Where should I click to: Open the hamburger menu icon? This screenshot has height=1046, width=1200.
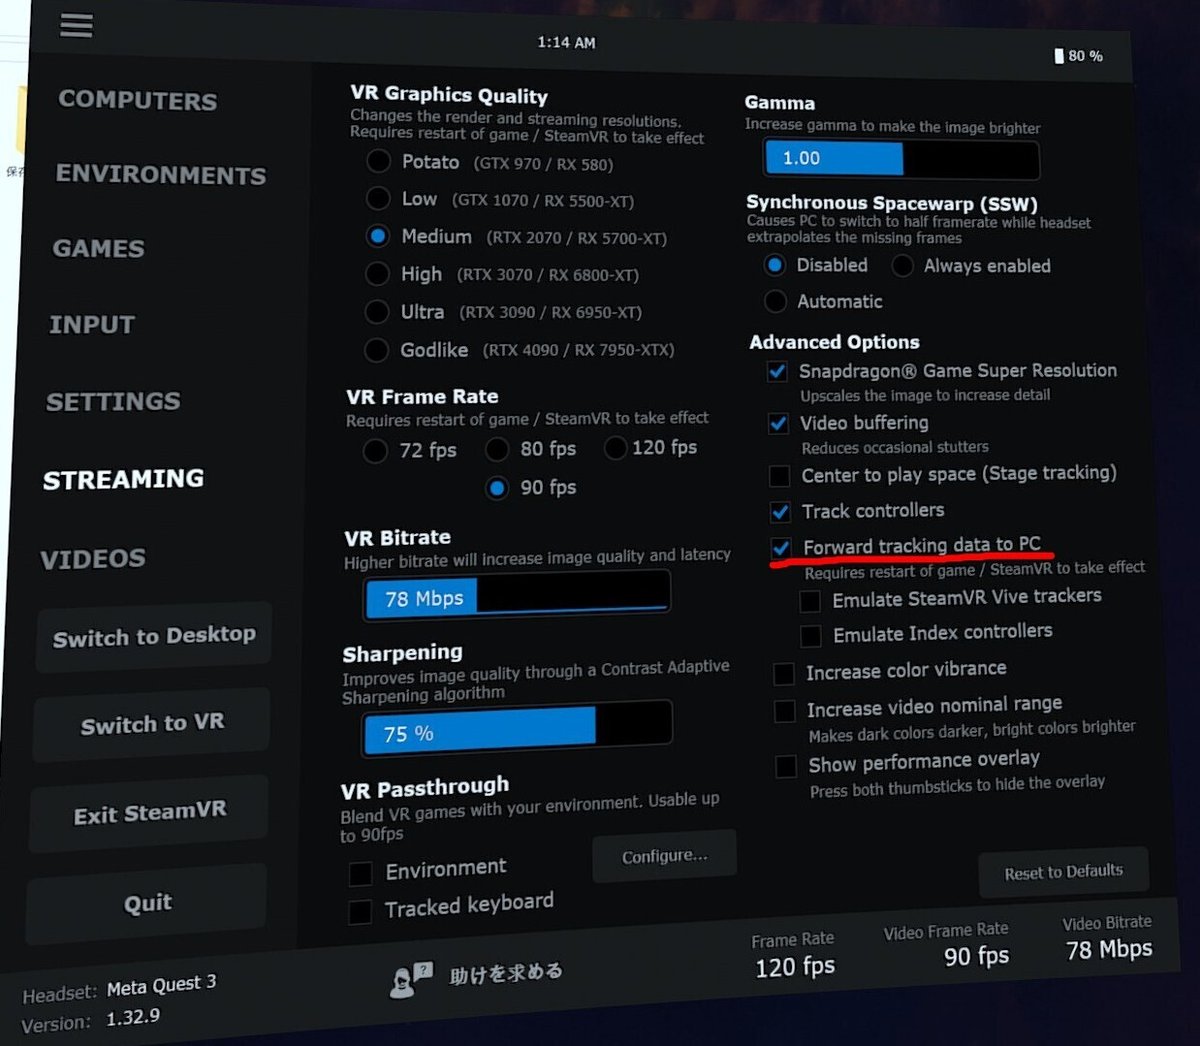(x=76, y=25)
